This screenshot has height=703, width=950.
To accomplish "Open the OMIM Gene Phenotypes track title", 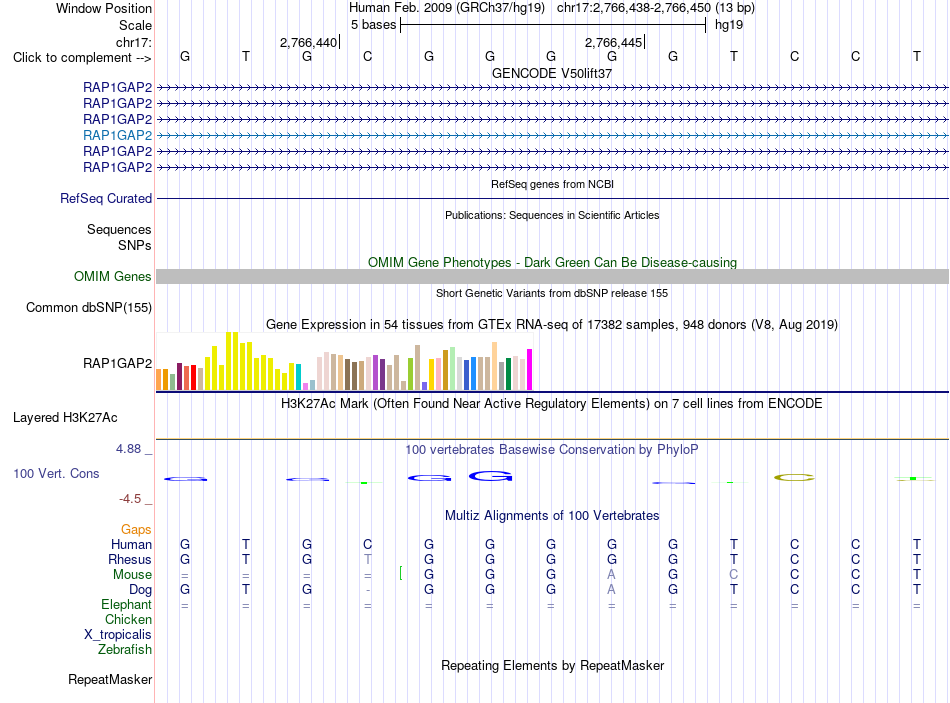I will tap(552, 262).
